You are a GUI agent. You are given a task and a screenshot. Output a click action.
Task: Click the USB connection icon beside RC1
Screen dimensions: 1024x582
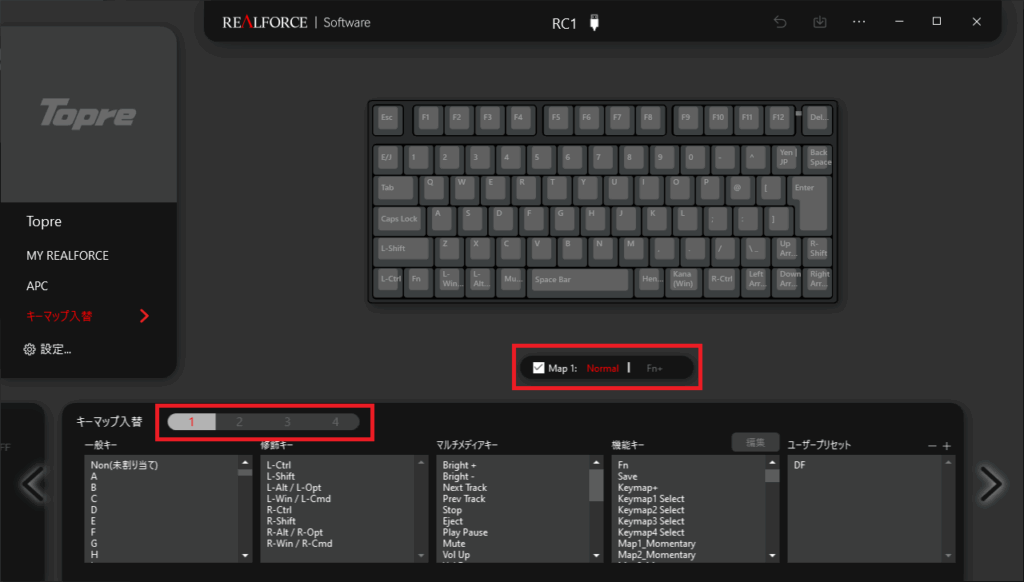click(594, 23)
